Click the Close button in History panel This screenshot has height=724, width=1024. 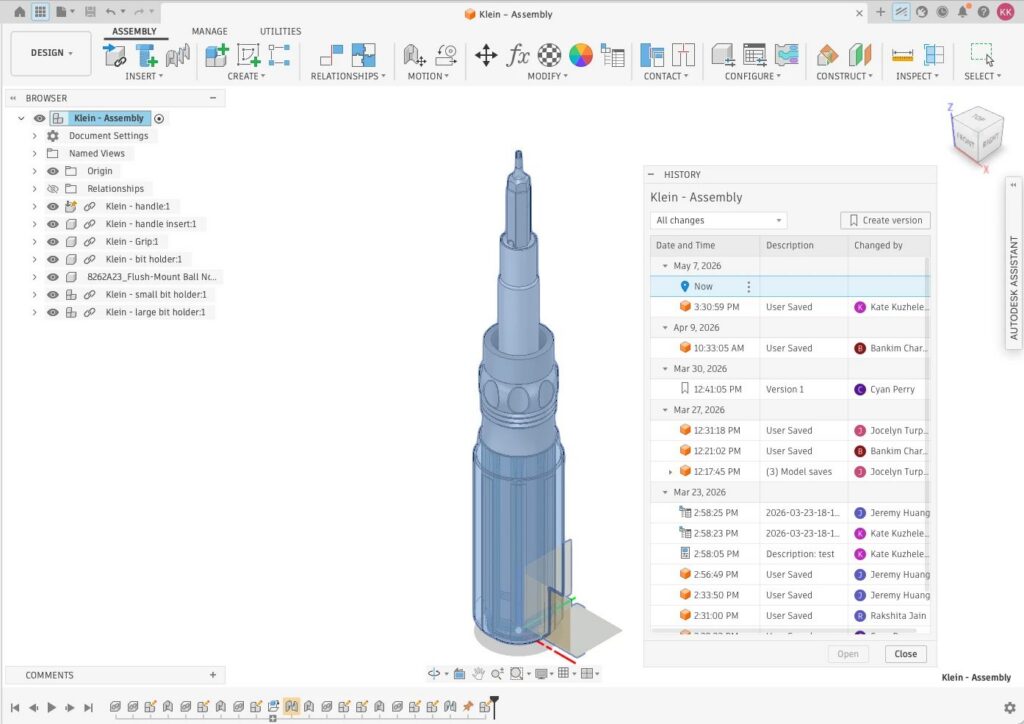tap(906, 654)
